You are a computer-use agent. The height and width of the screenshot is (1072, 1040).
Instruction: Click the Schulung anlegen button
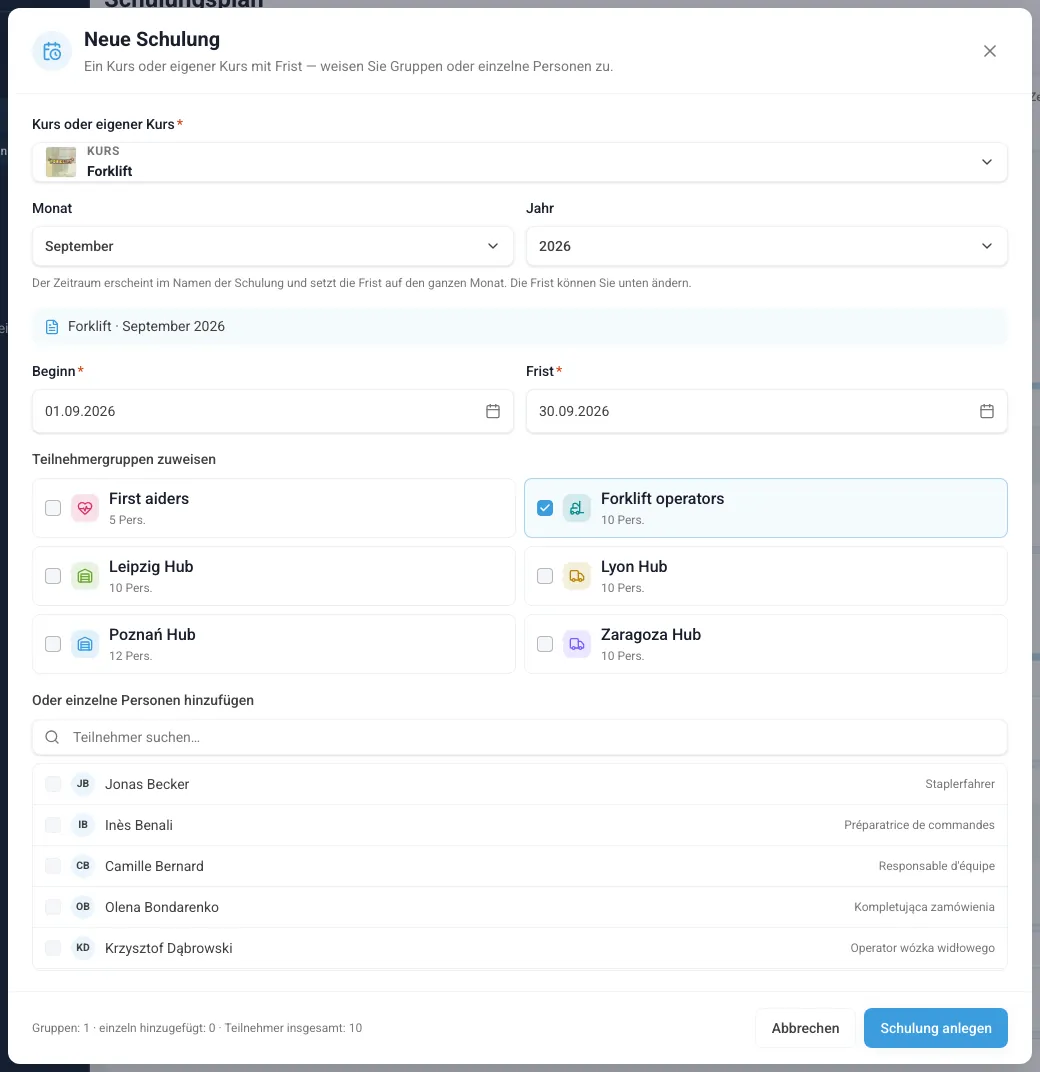click(x=936, y=1028)
